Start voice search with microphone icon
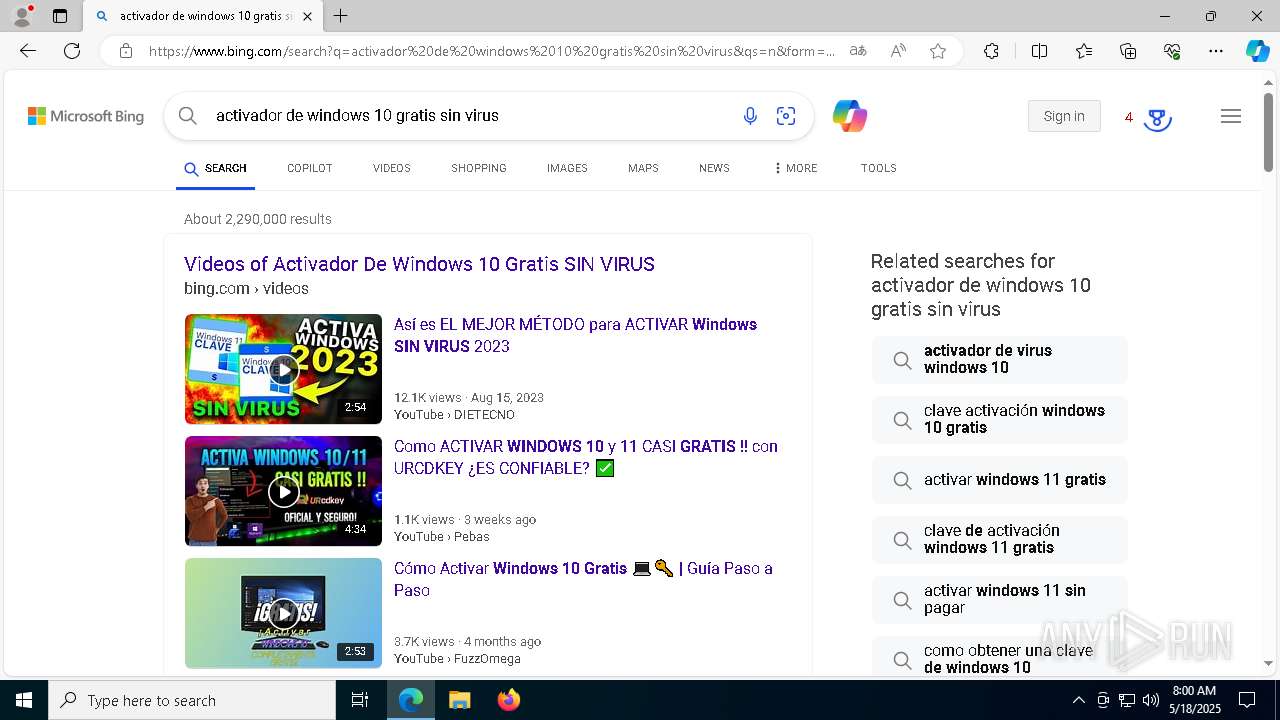This screenshot has height=720, width=1280. (x=750, y=116)
